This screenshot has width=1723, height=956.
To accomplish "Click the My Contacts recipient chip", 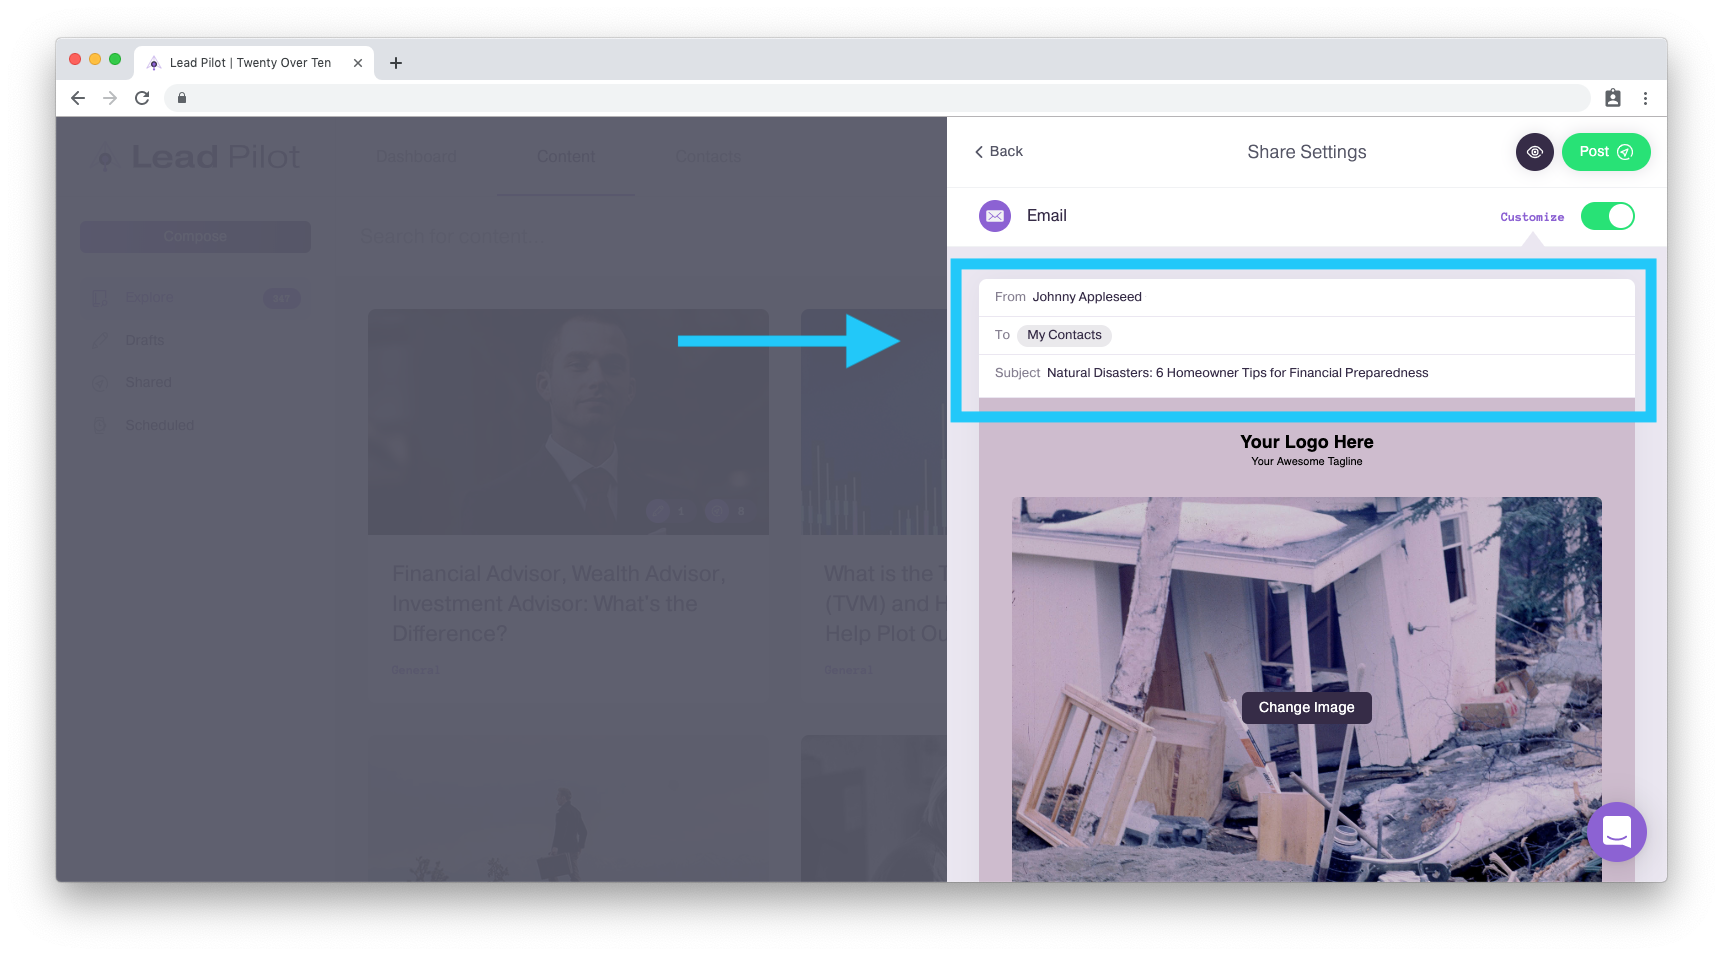I will tap(1064, 335).
